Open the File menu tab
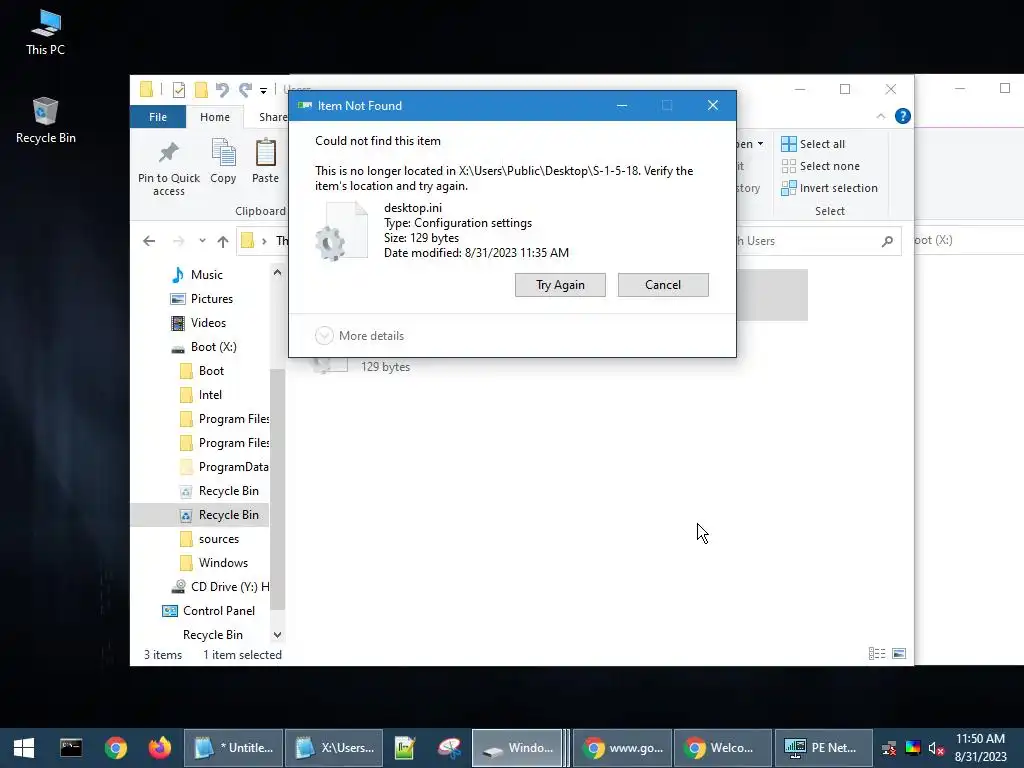The width and height of the screenshot is (1024, 768). click(158, 117)
